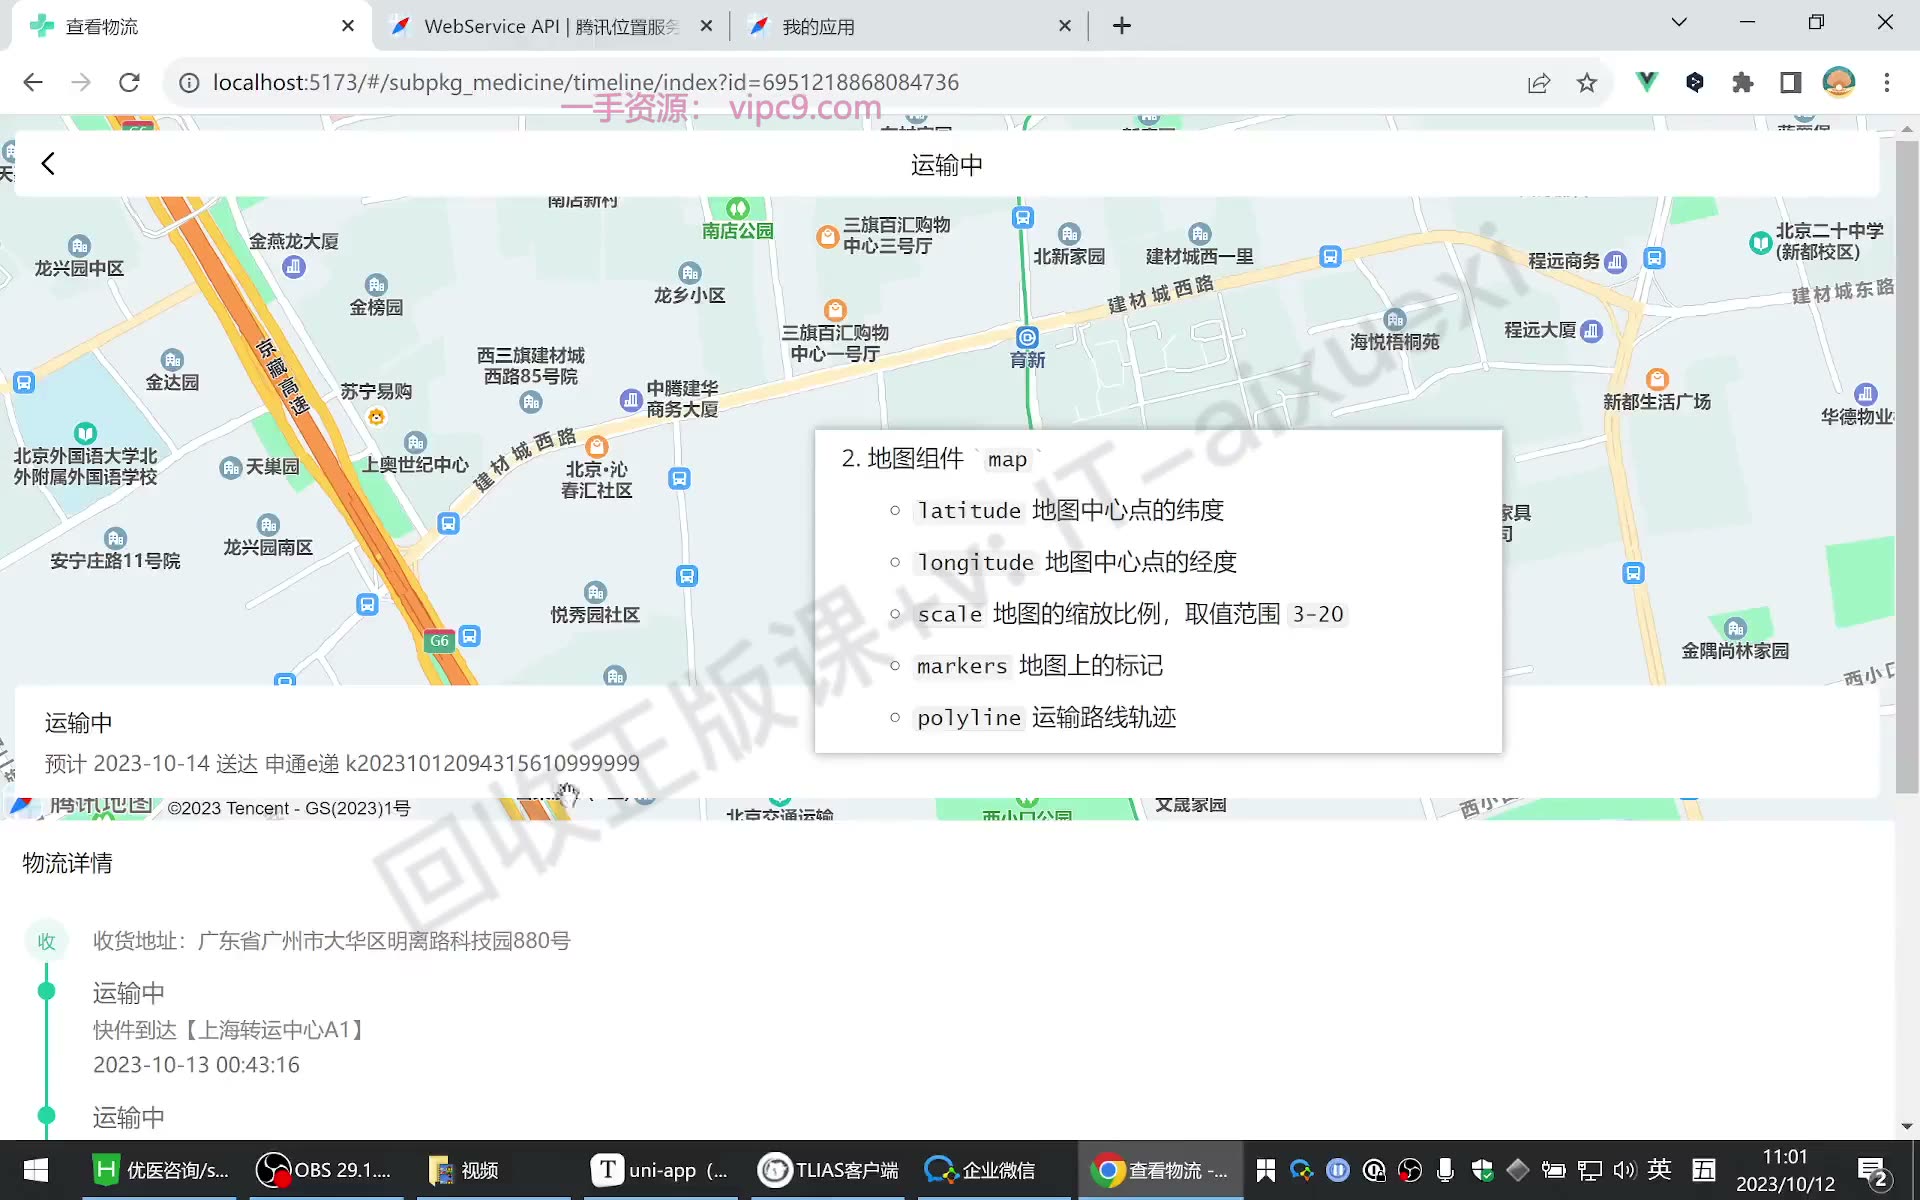Screen dimensions: 1920x1200
Task: Click the 南店公园 park marker
Action: click(738, 209)
